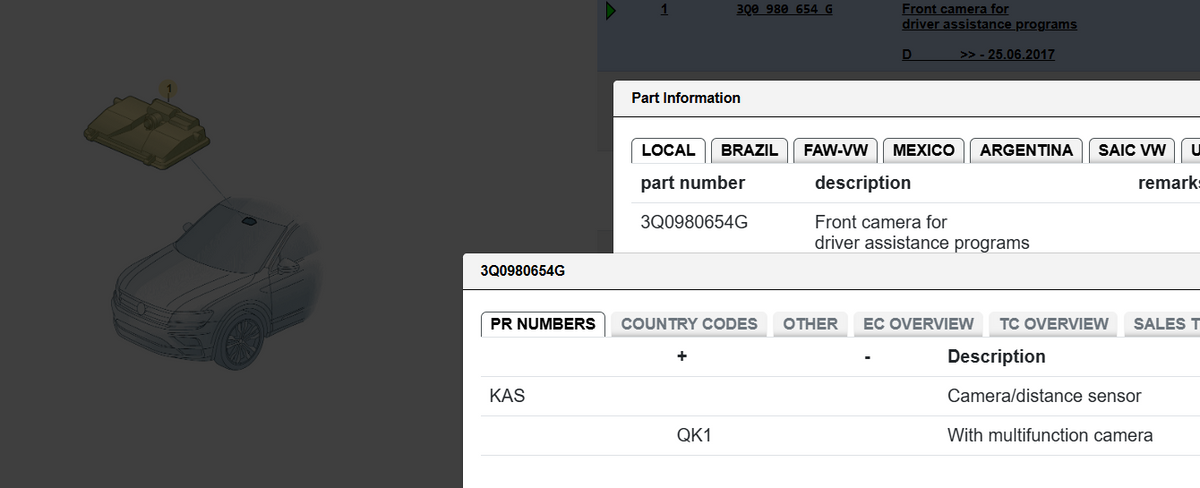The height and width of the screenshot is (488, 1200).
Task: Click the 'description' column header in Part Information
Action: pos(863,183)
